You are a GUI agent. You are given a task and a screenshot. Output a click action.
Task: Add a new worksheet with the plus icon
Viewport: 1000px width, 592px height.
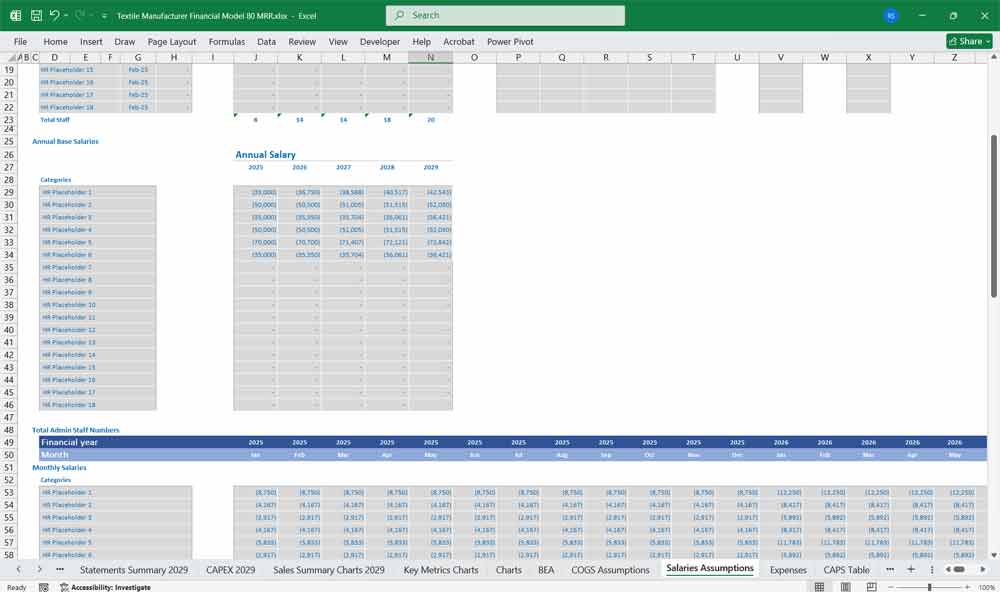click(x=911, y=569)
